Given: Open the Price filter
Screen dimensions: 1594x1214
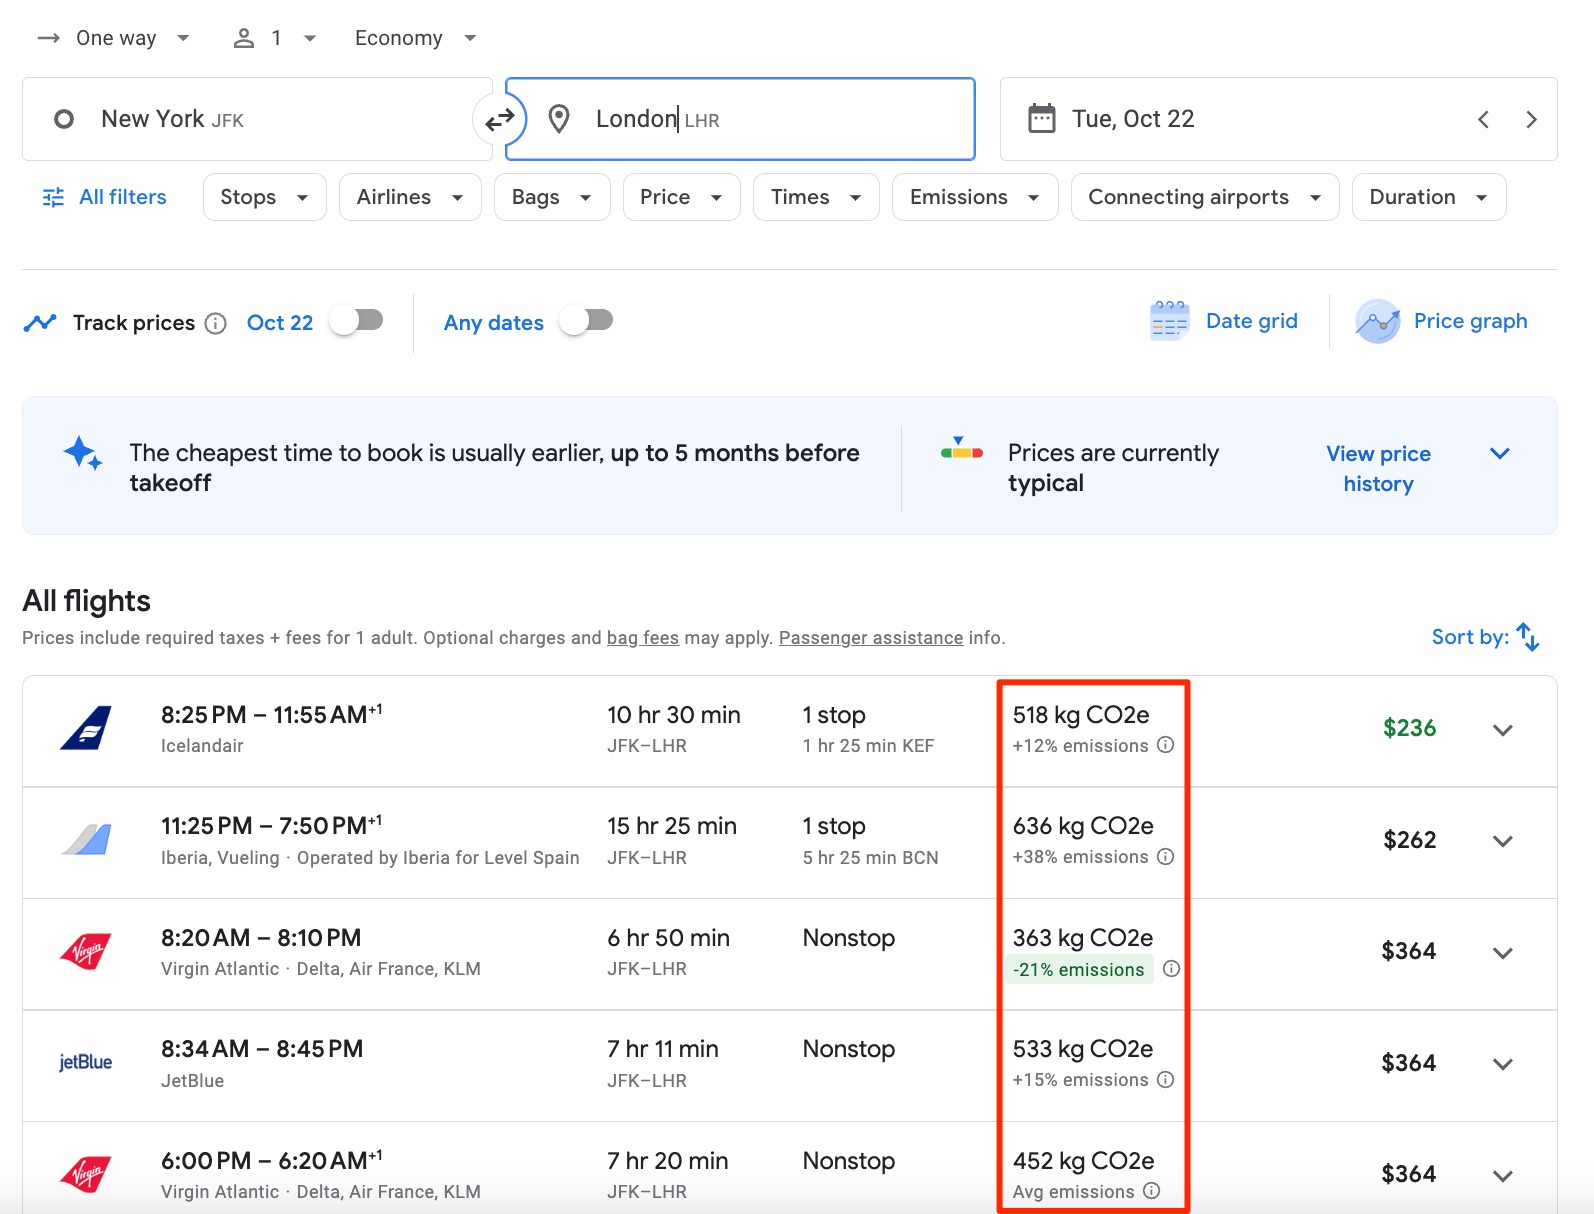Looking at the screenshot, I should coord(682,197).
